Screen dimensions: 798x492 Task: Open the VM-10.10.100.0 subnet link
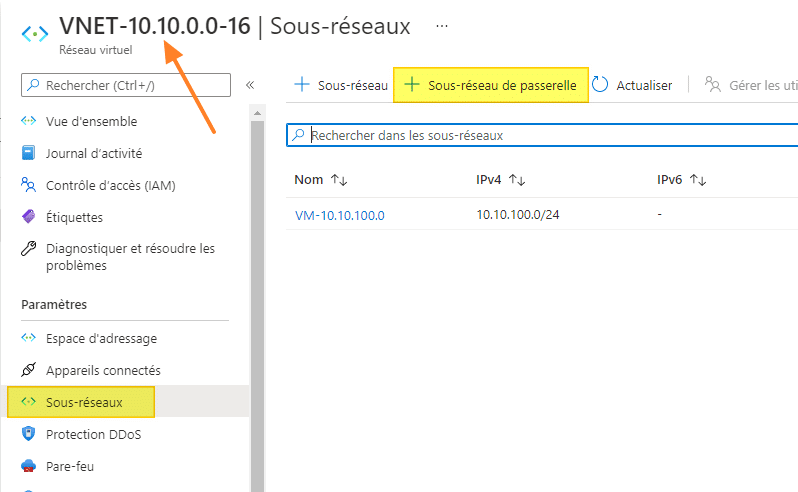point(340,215)
